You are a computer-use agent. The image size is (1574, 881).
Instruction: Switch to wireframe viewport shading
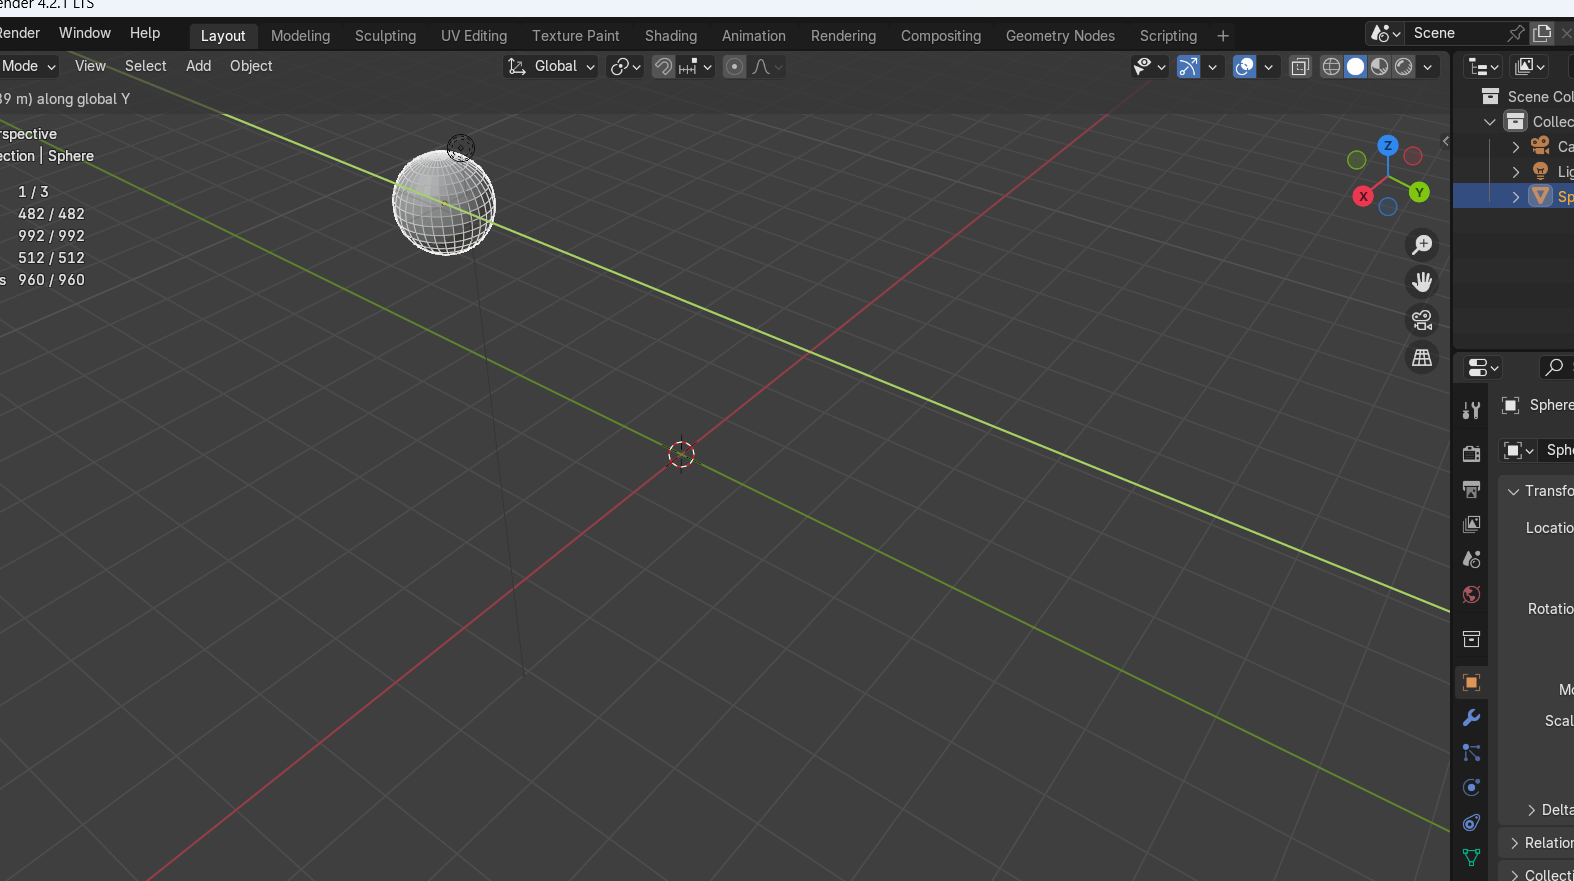(1331, 67)
